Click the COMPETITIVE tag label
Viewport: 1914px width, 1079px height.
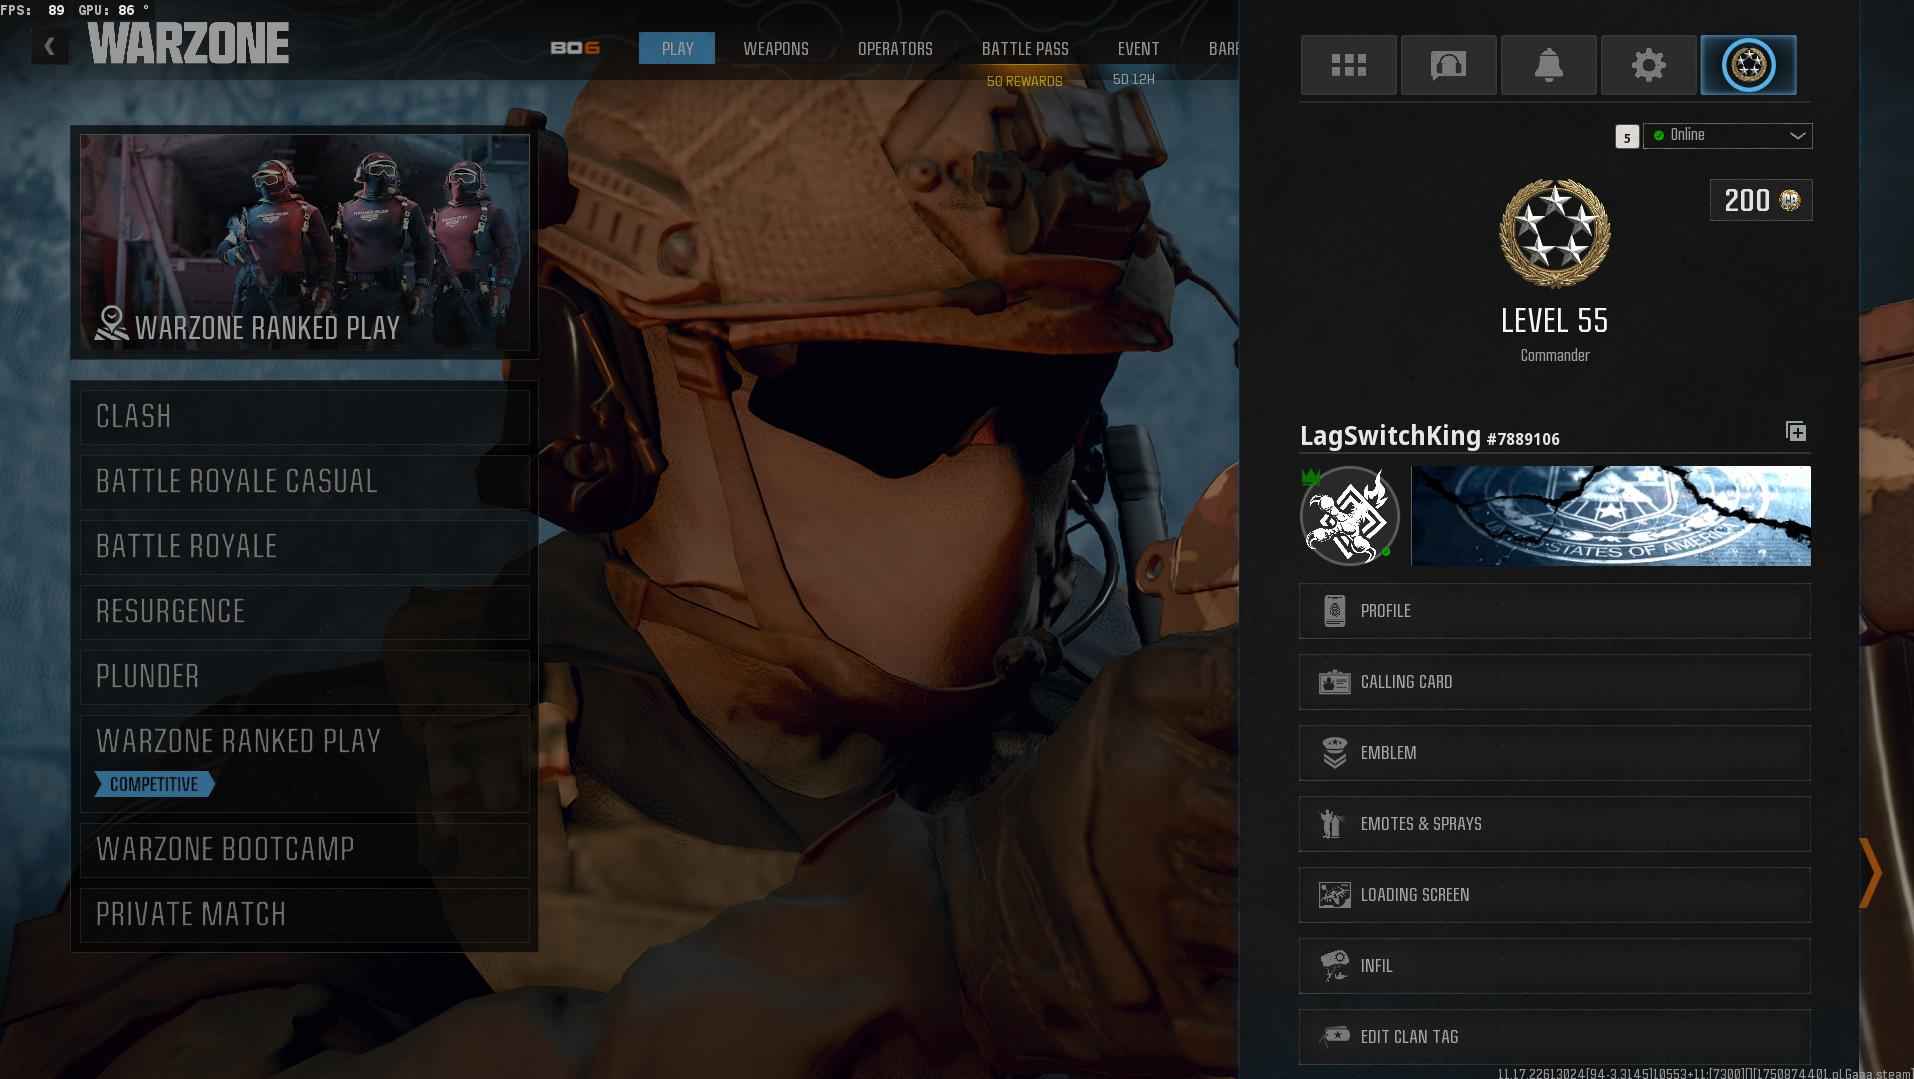point(155,784)
